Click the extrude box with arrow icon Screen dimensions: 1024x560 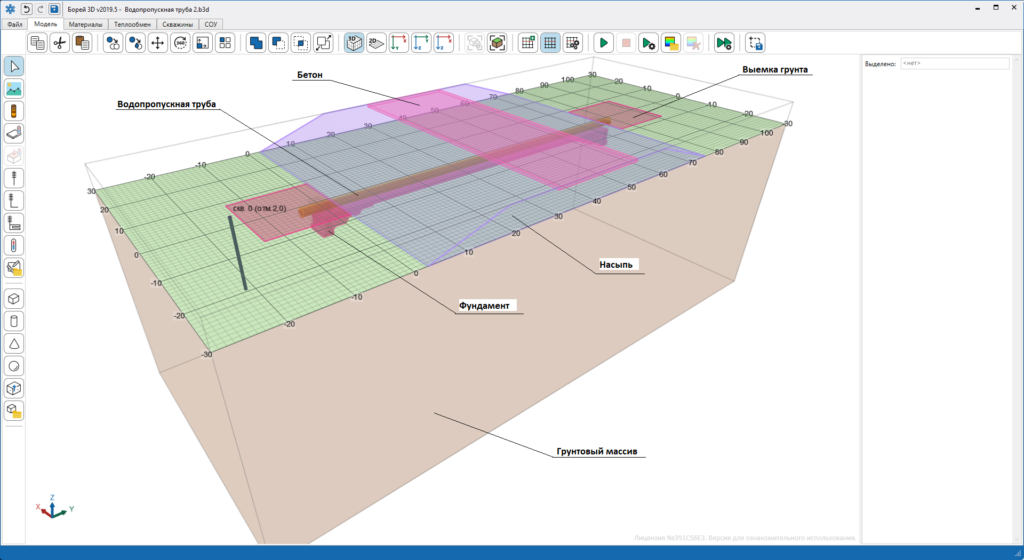tap(14, 388)
